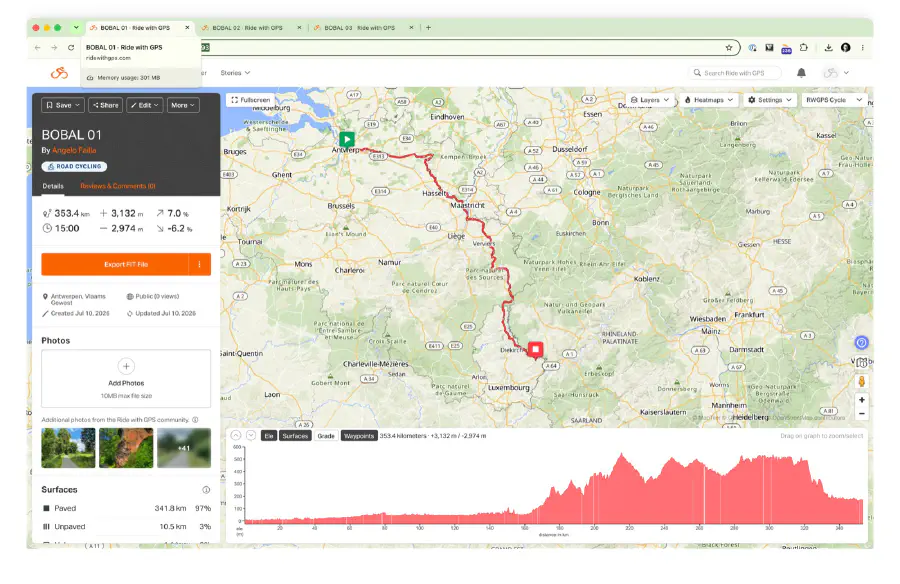
Task: Open the browser downloads icon
Action: point(828,48)
